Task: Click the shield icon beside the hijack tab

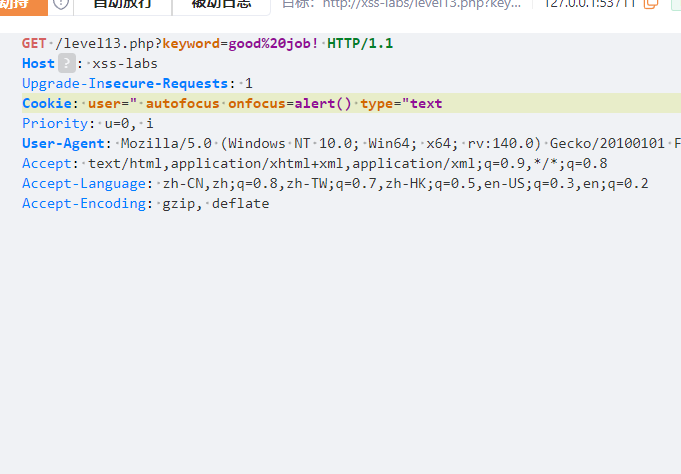Action: pyautogui.click(x=61, y=4)
